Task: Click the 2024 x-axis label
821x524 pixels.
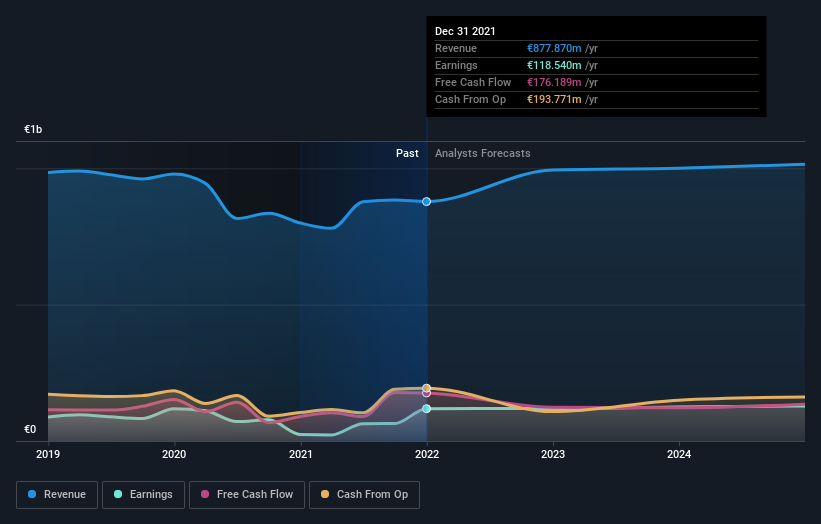Action: [679, 454]
